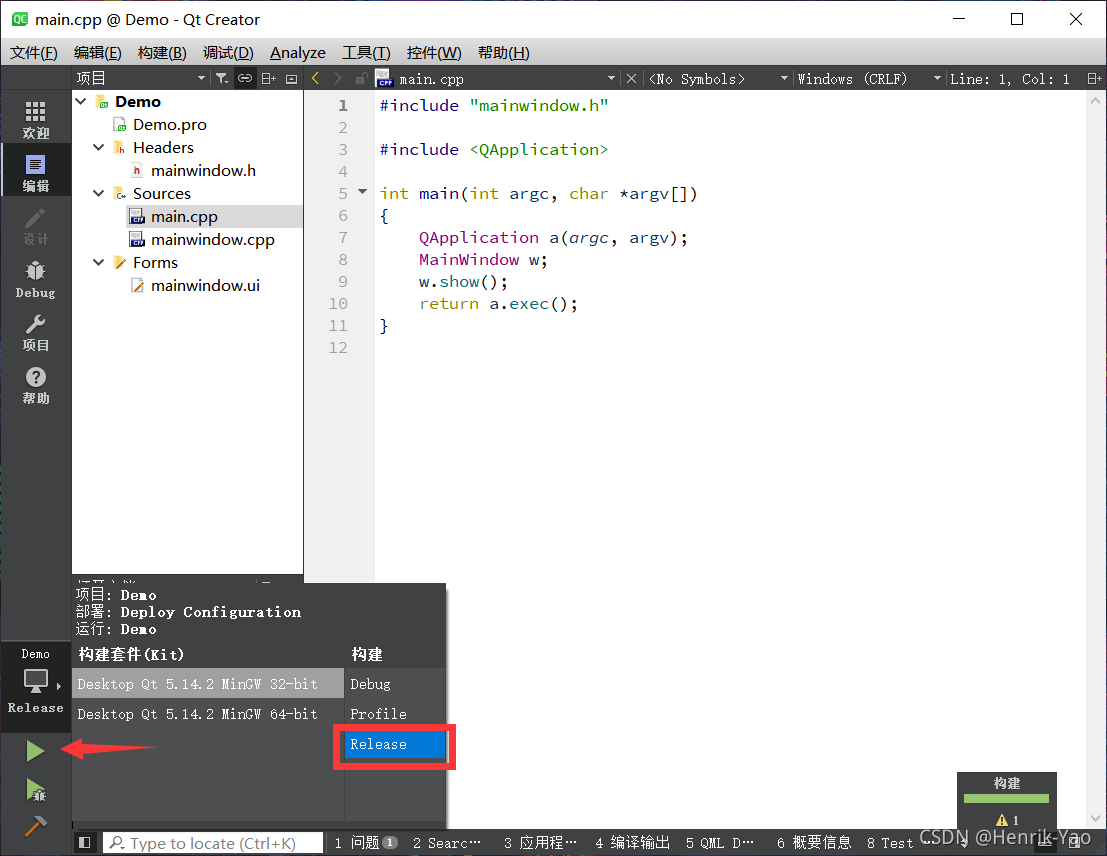
Task: Click the show() call on line 9
Action: (459, 282)
